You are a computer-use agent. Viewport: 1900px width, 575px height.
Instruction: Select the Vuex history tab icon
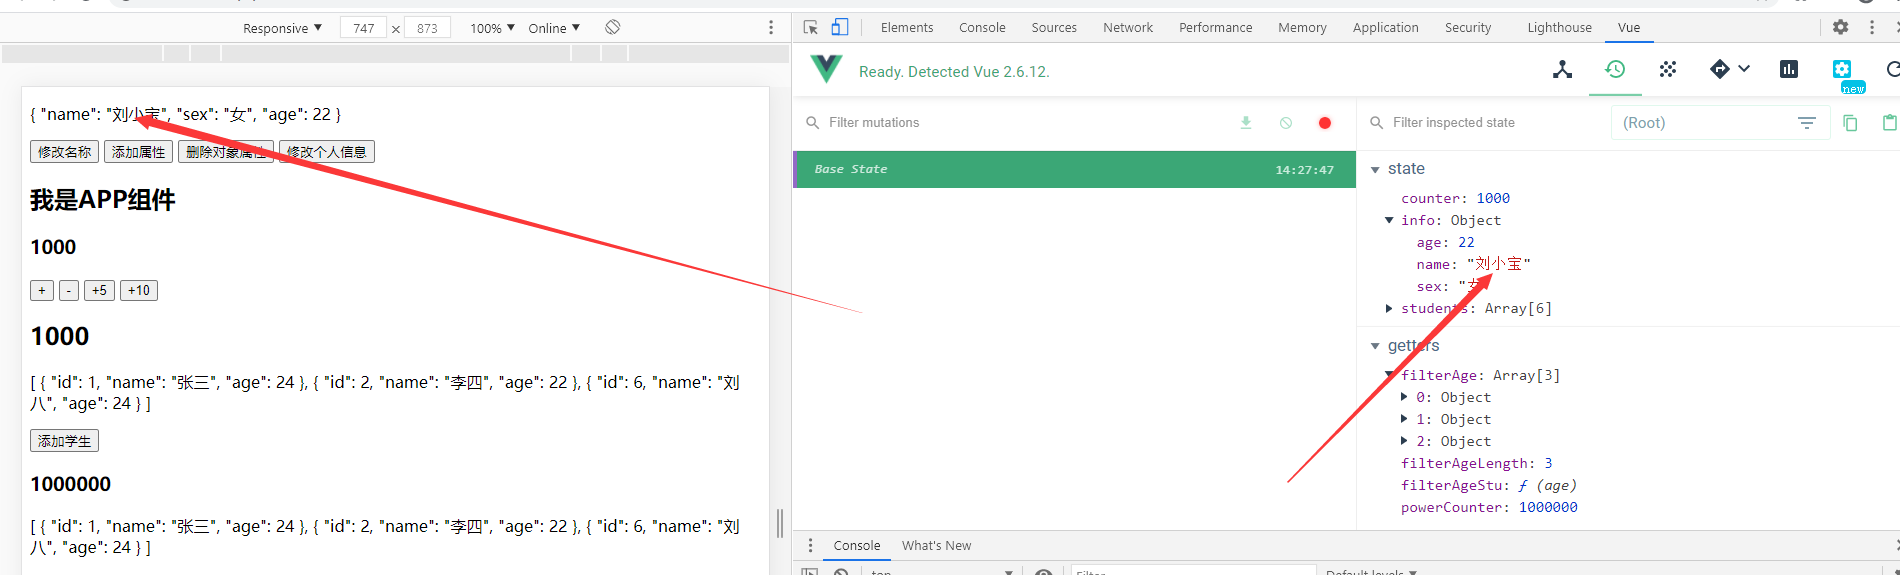1615,69
